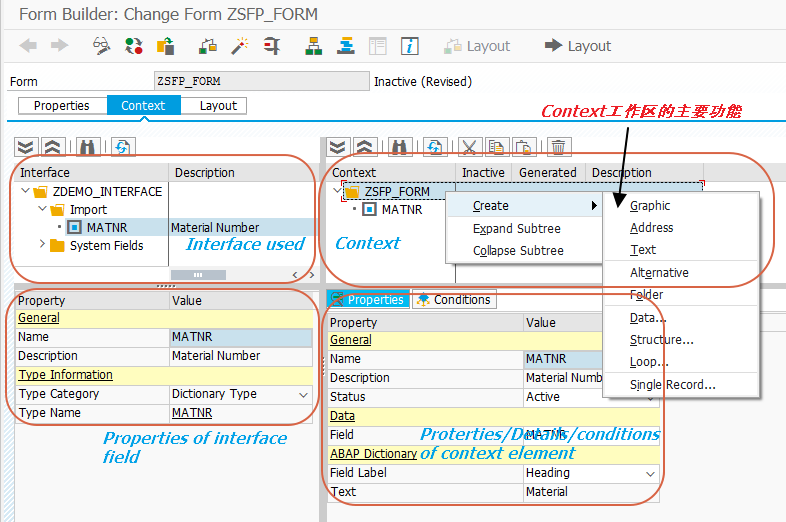The width and height of the screenshot is (786, 522).
Task: Click the green Back arrow icon
Action: (28, 46)
